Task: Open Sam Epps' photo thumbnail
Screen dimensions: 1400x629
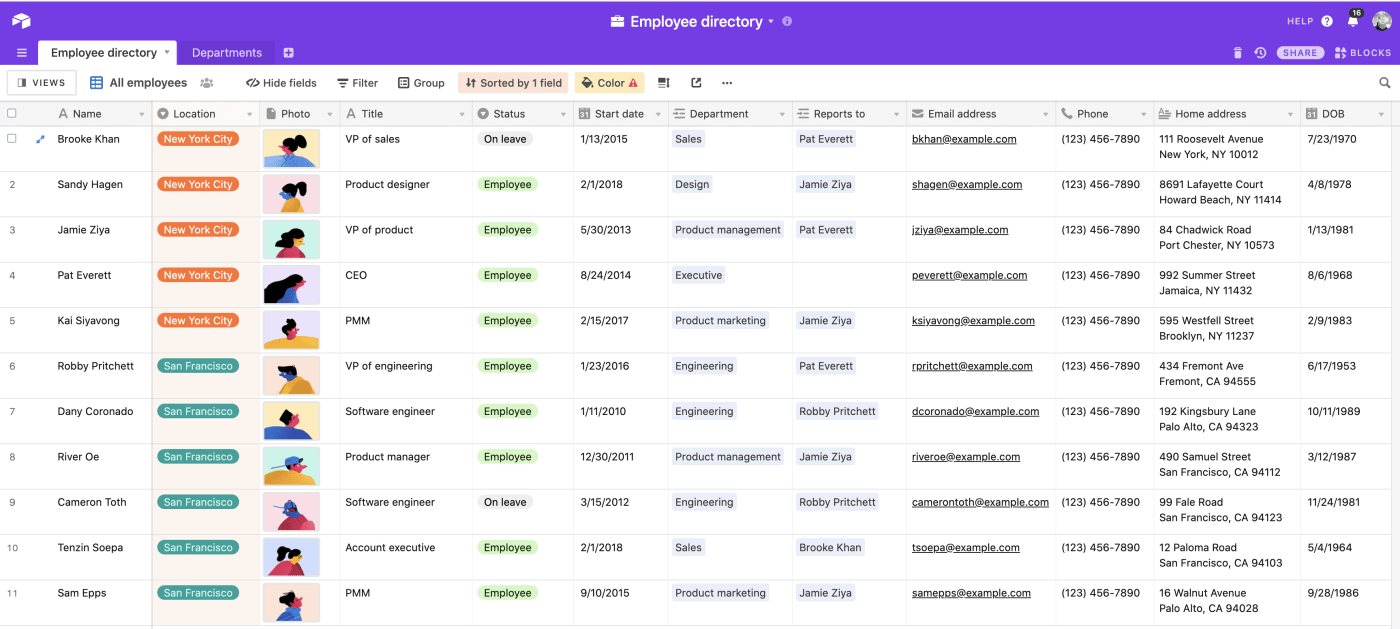Action: pos(291,602)
